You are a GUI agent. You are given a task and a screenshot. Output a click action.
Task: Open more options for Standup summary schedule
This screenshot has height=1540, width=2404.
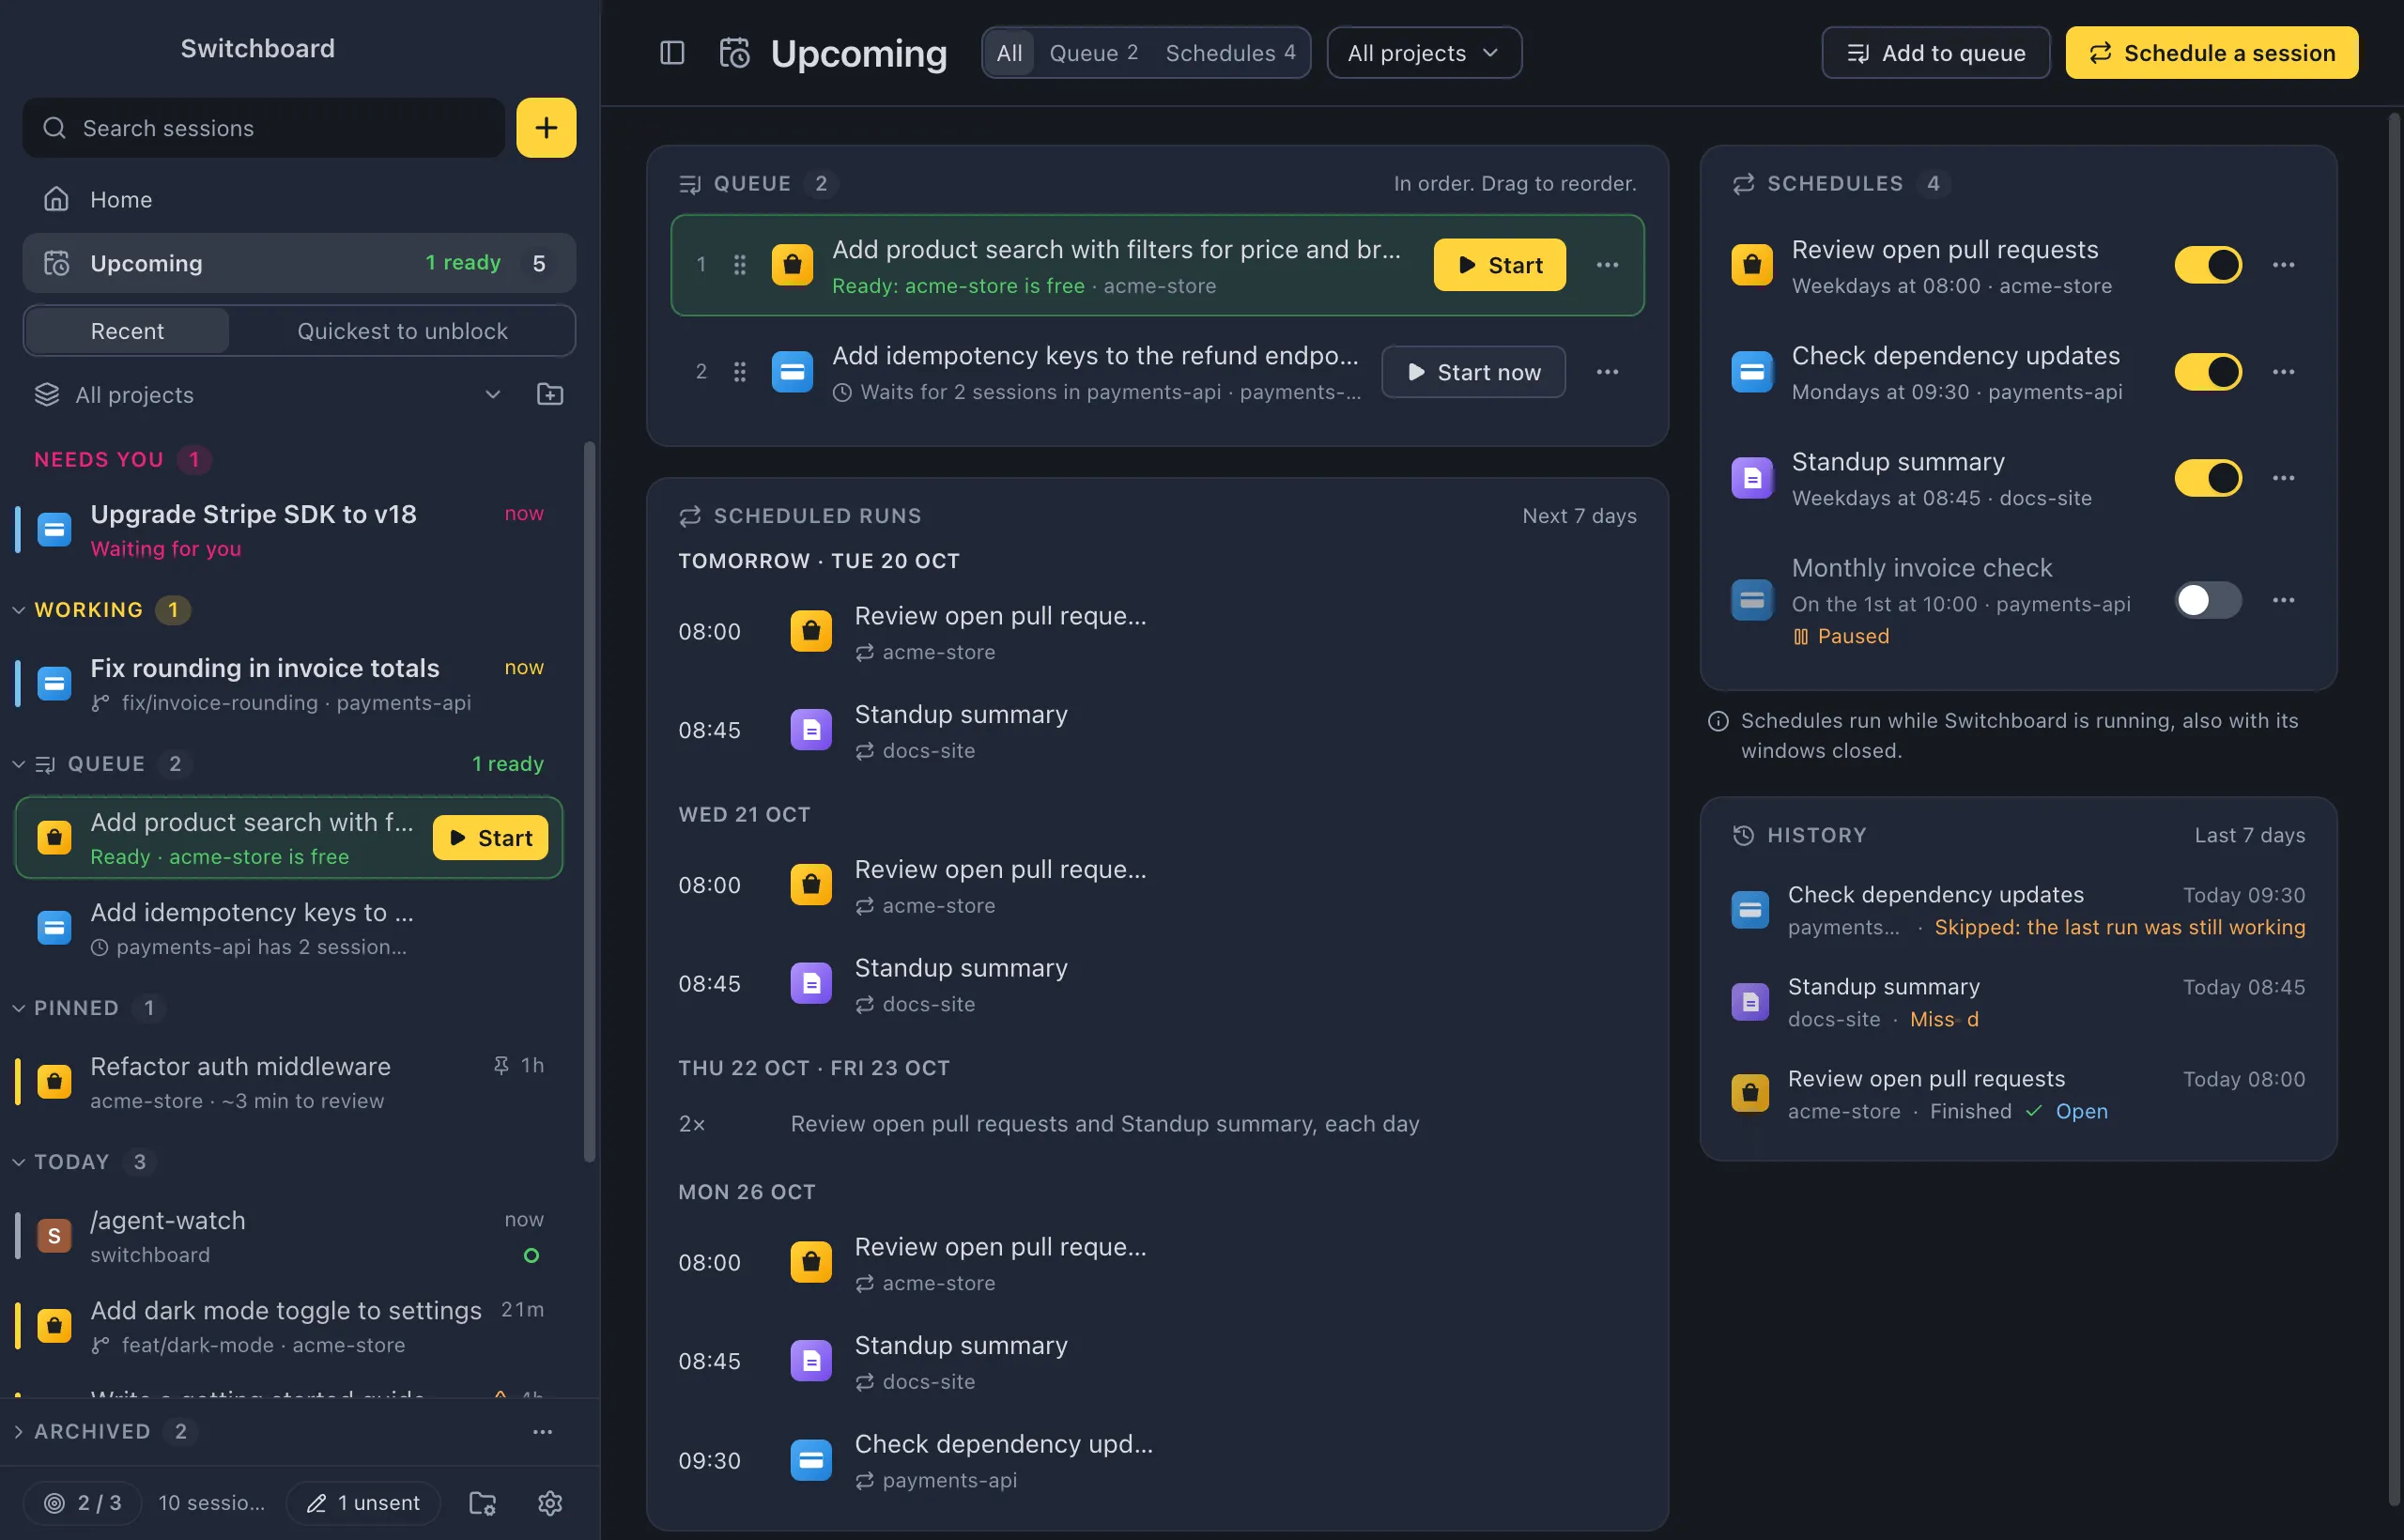2283,478
